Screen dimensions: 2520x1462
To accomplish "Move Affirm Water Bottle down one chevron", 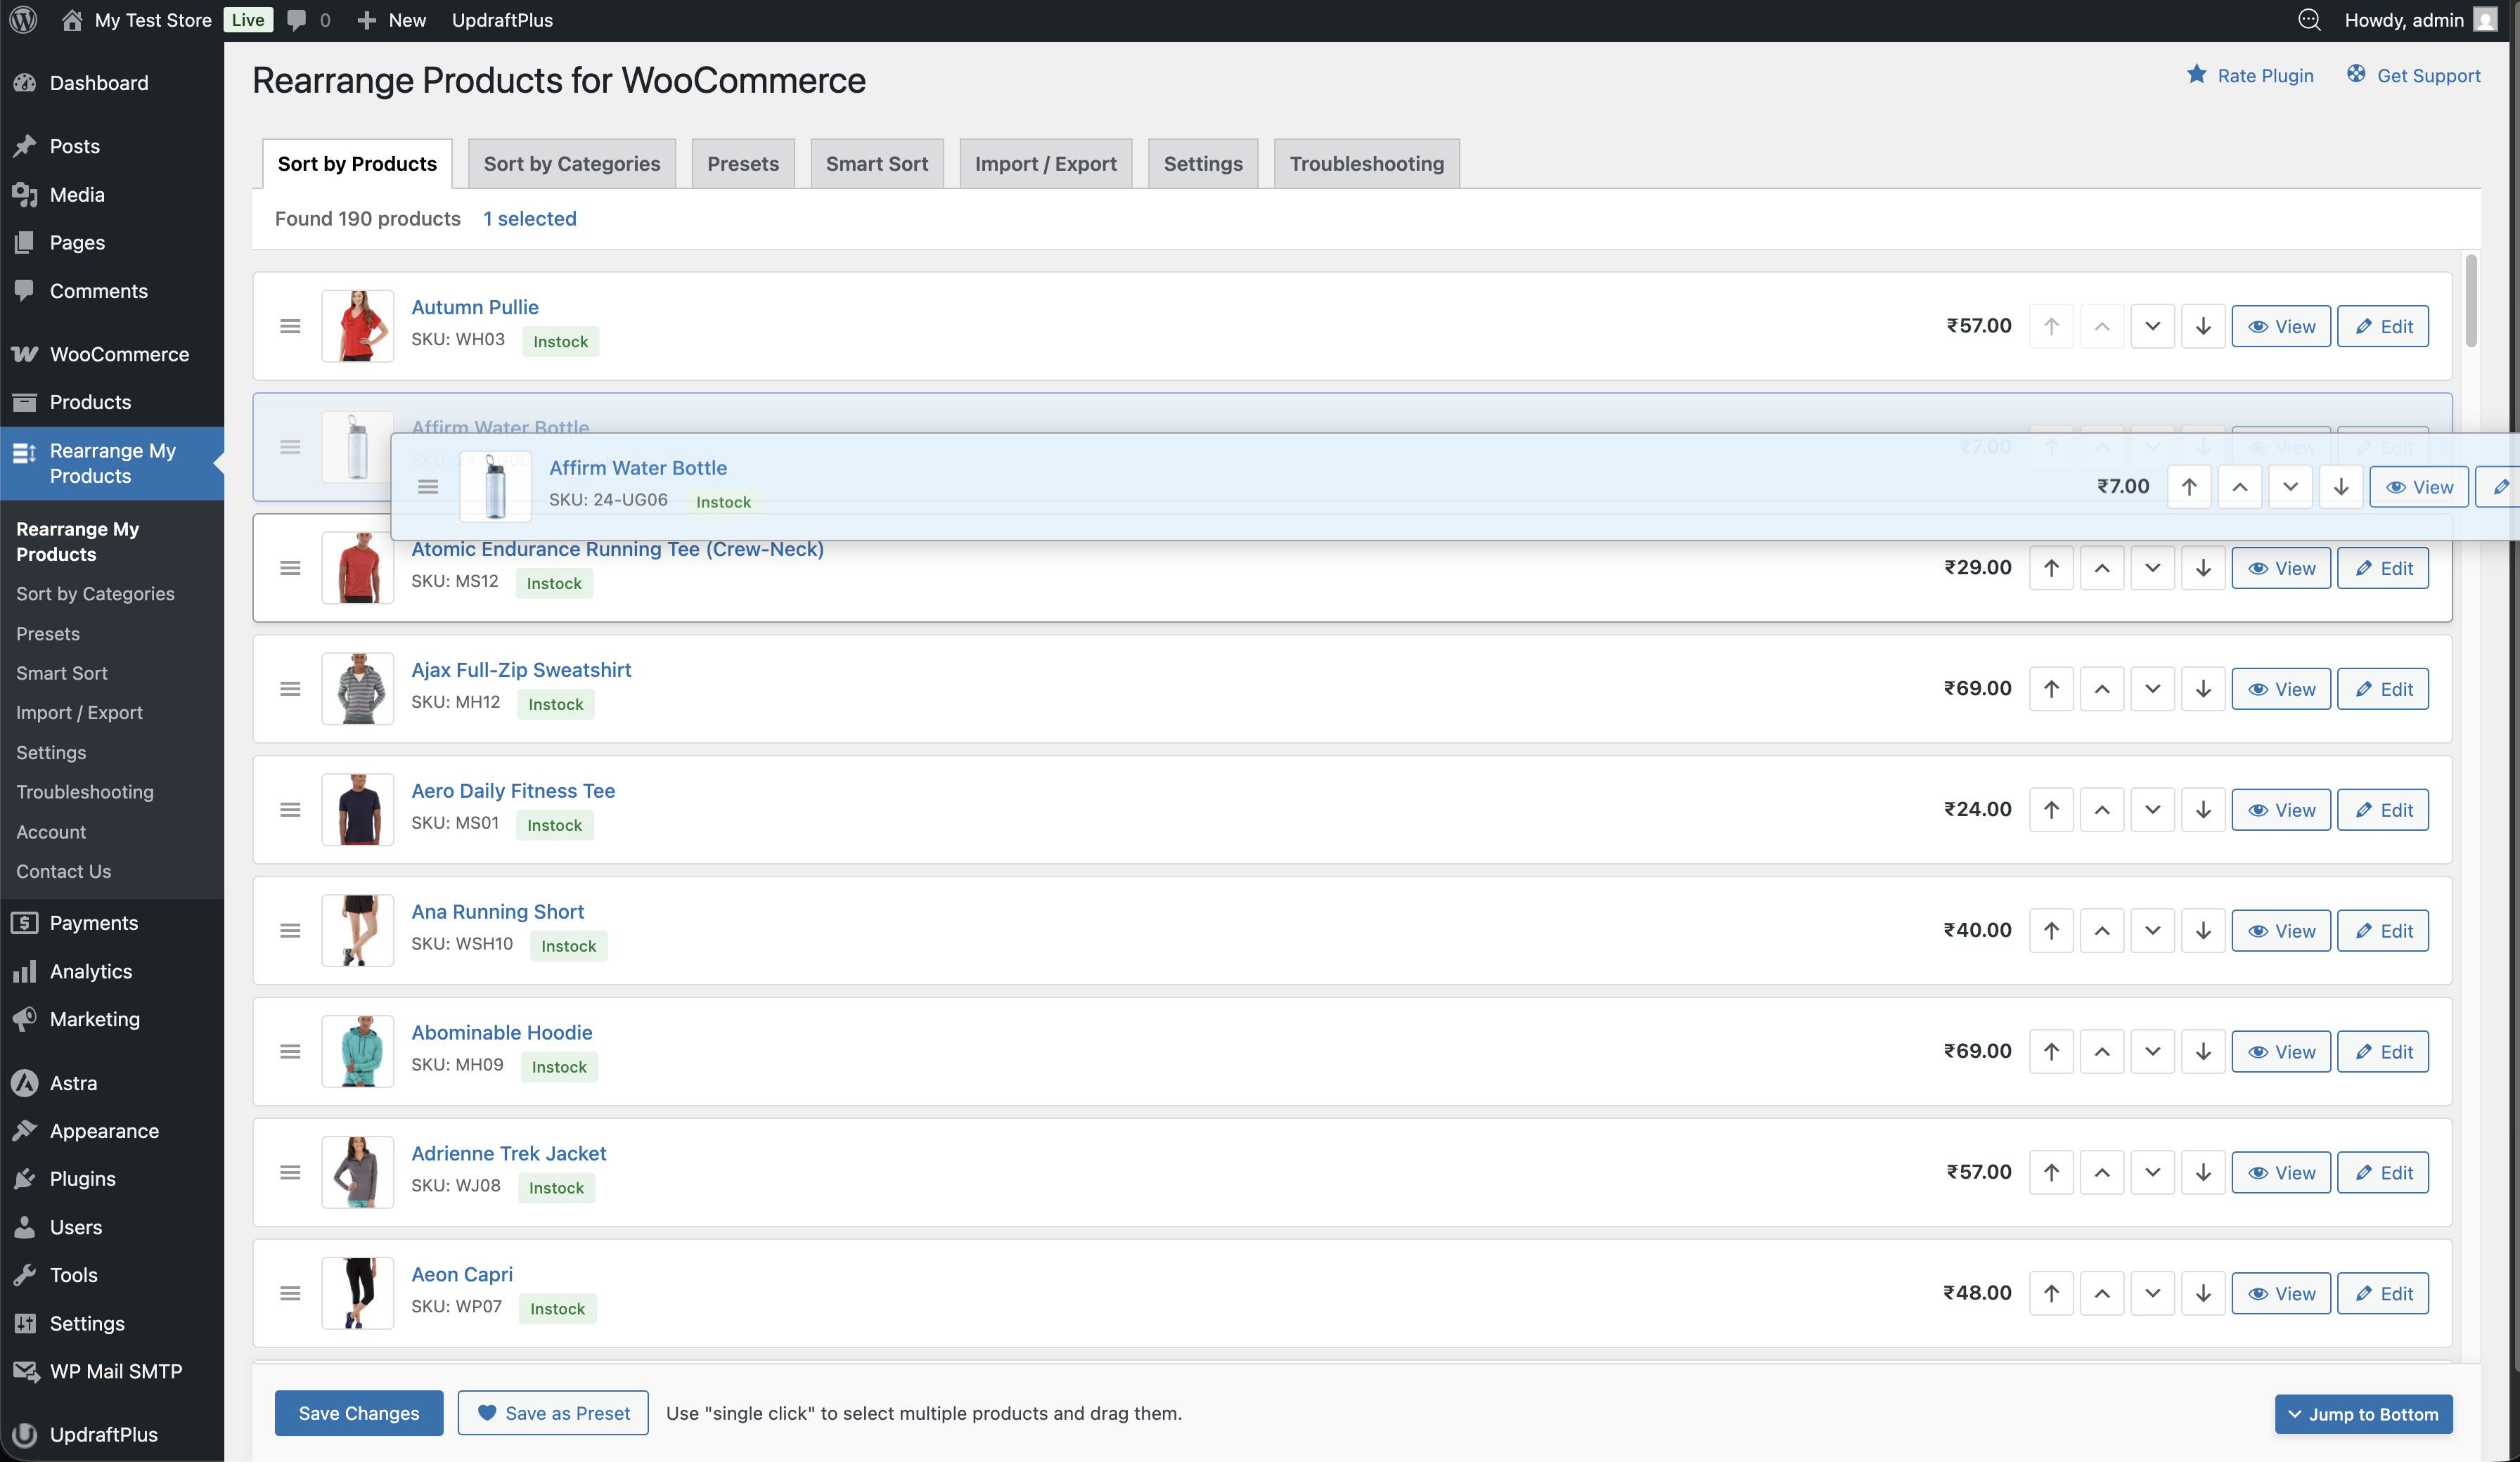I will 2290,487.
